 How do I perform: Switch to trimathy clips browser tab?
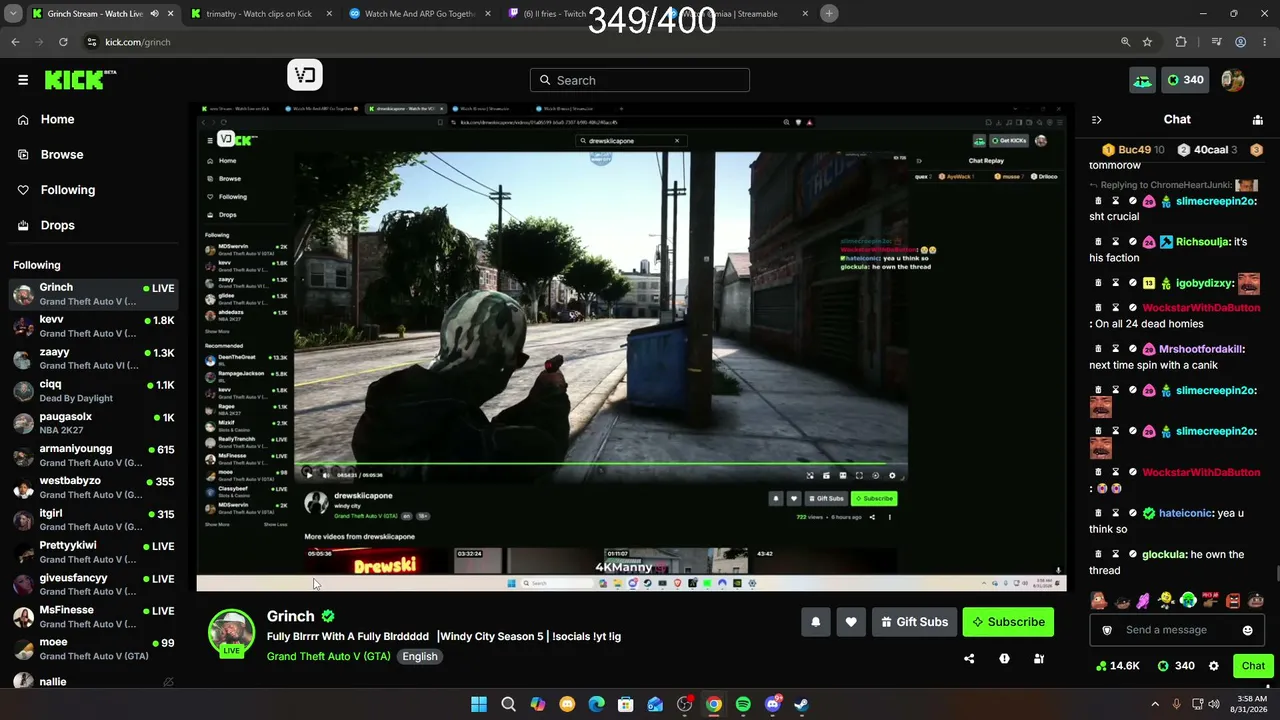258,14
